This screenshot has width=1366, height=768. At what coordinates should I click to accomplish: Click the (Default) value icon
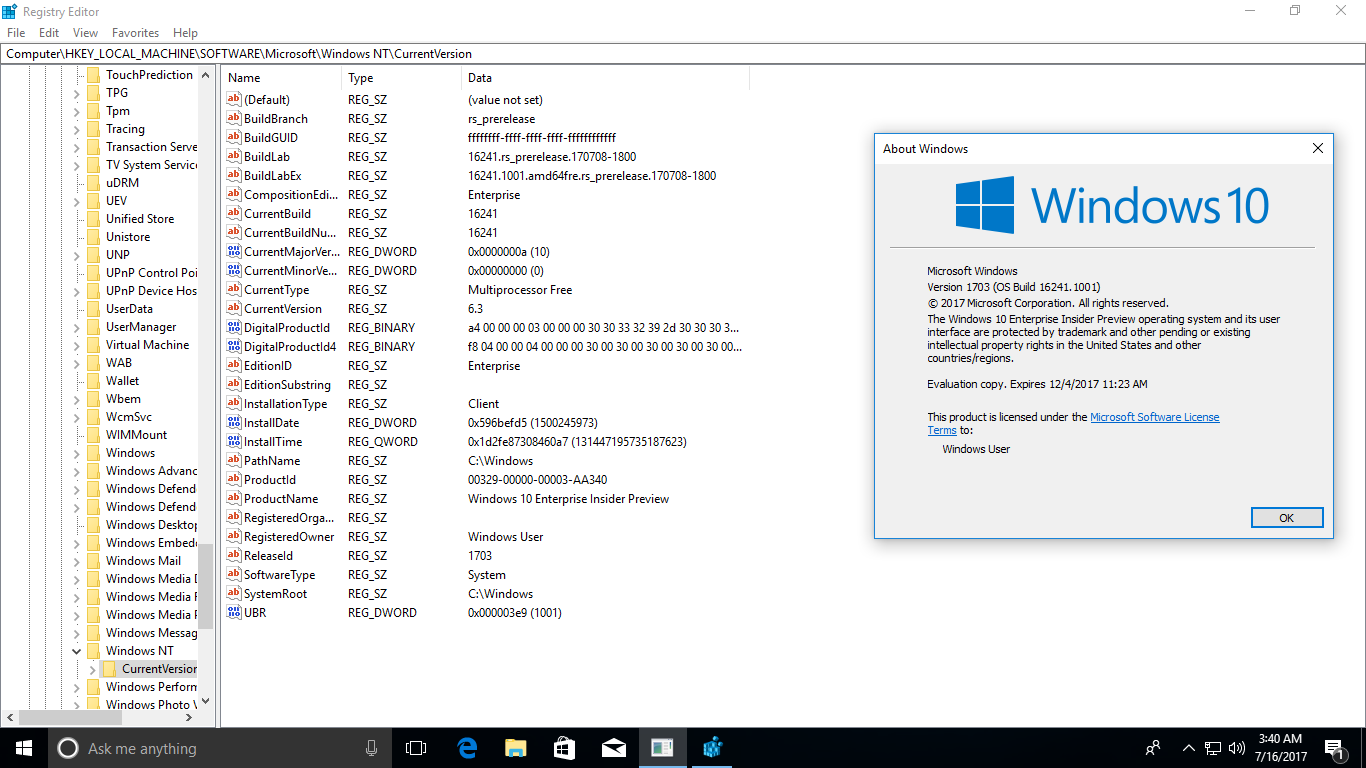click(234, 100)
